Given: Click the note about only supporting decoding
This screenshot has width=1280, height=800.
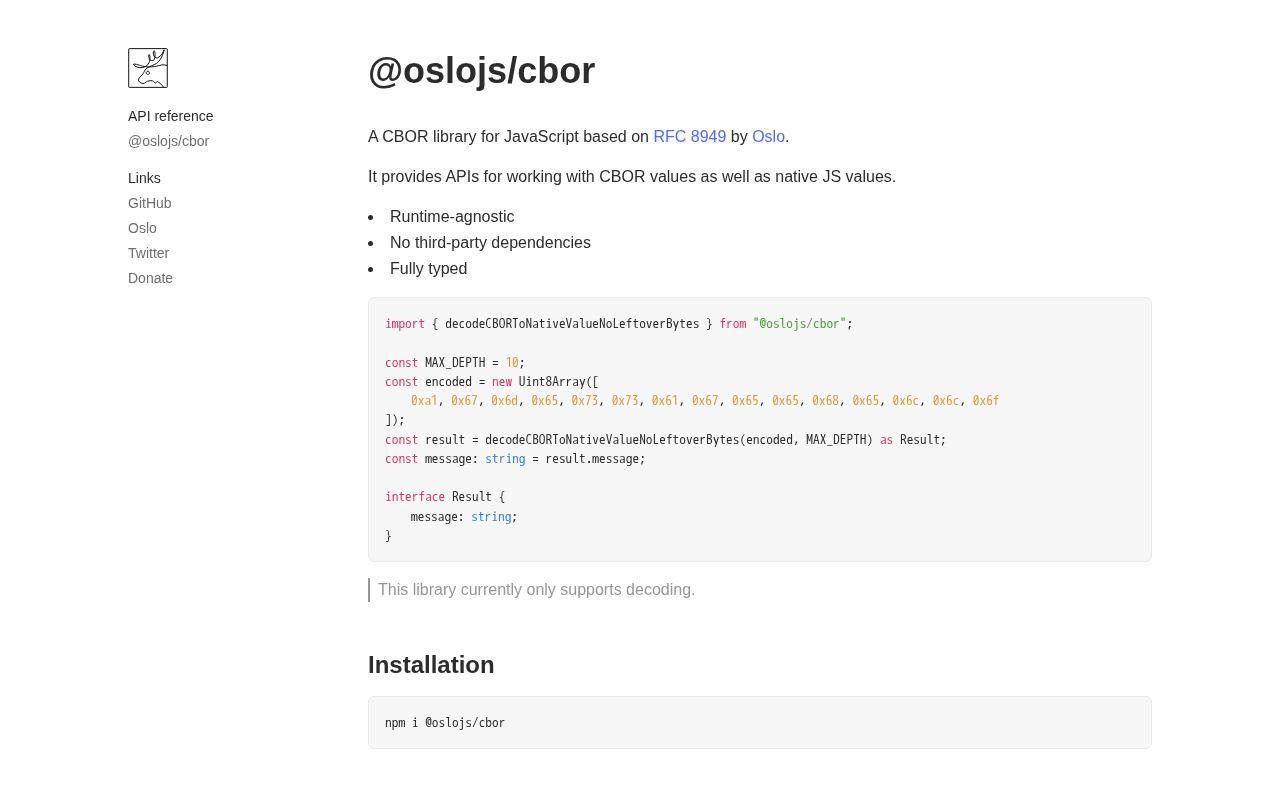Looking at the screenshot, I should [x=536, y=590].
